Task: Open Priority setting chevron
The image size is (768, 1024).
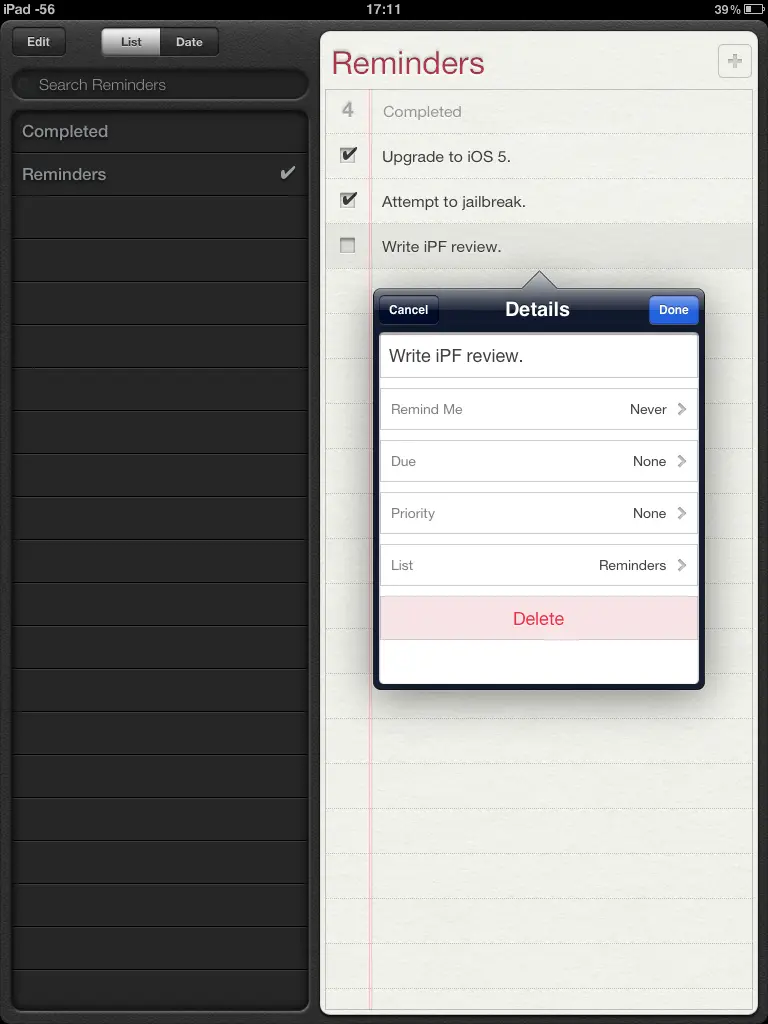Action: pos(682,513)
